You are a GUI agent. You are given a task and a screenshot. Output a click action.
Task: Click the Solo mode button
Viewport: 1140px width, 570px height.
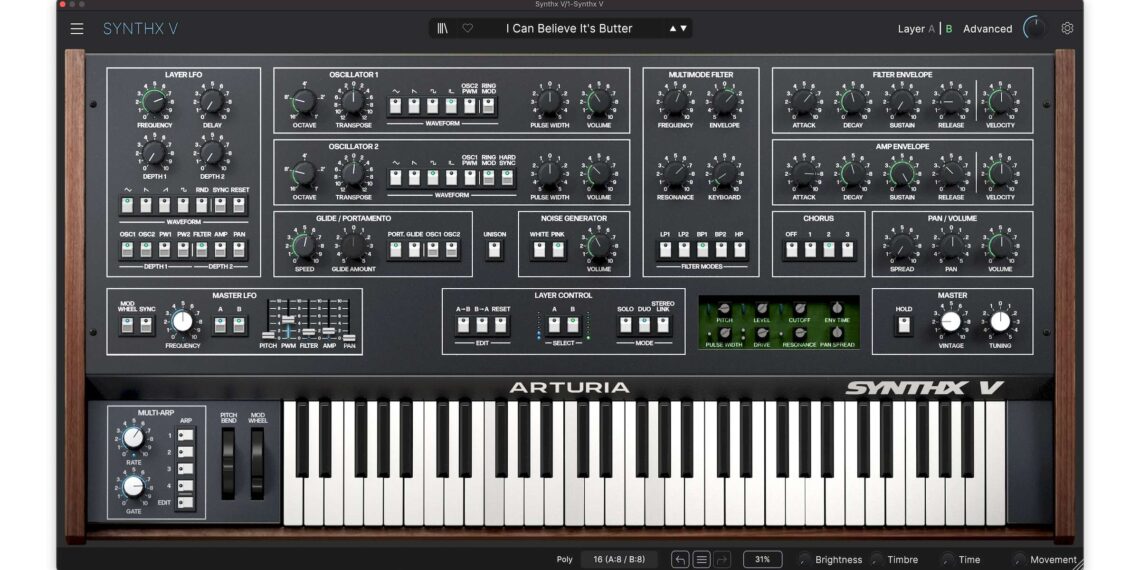click(625, 324)
